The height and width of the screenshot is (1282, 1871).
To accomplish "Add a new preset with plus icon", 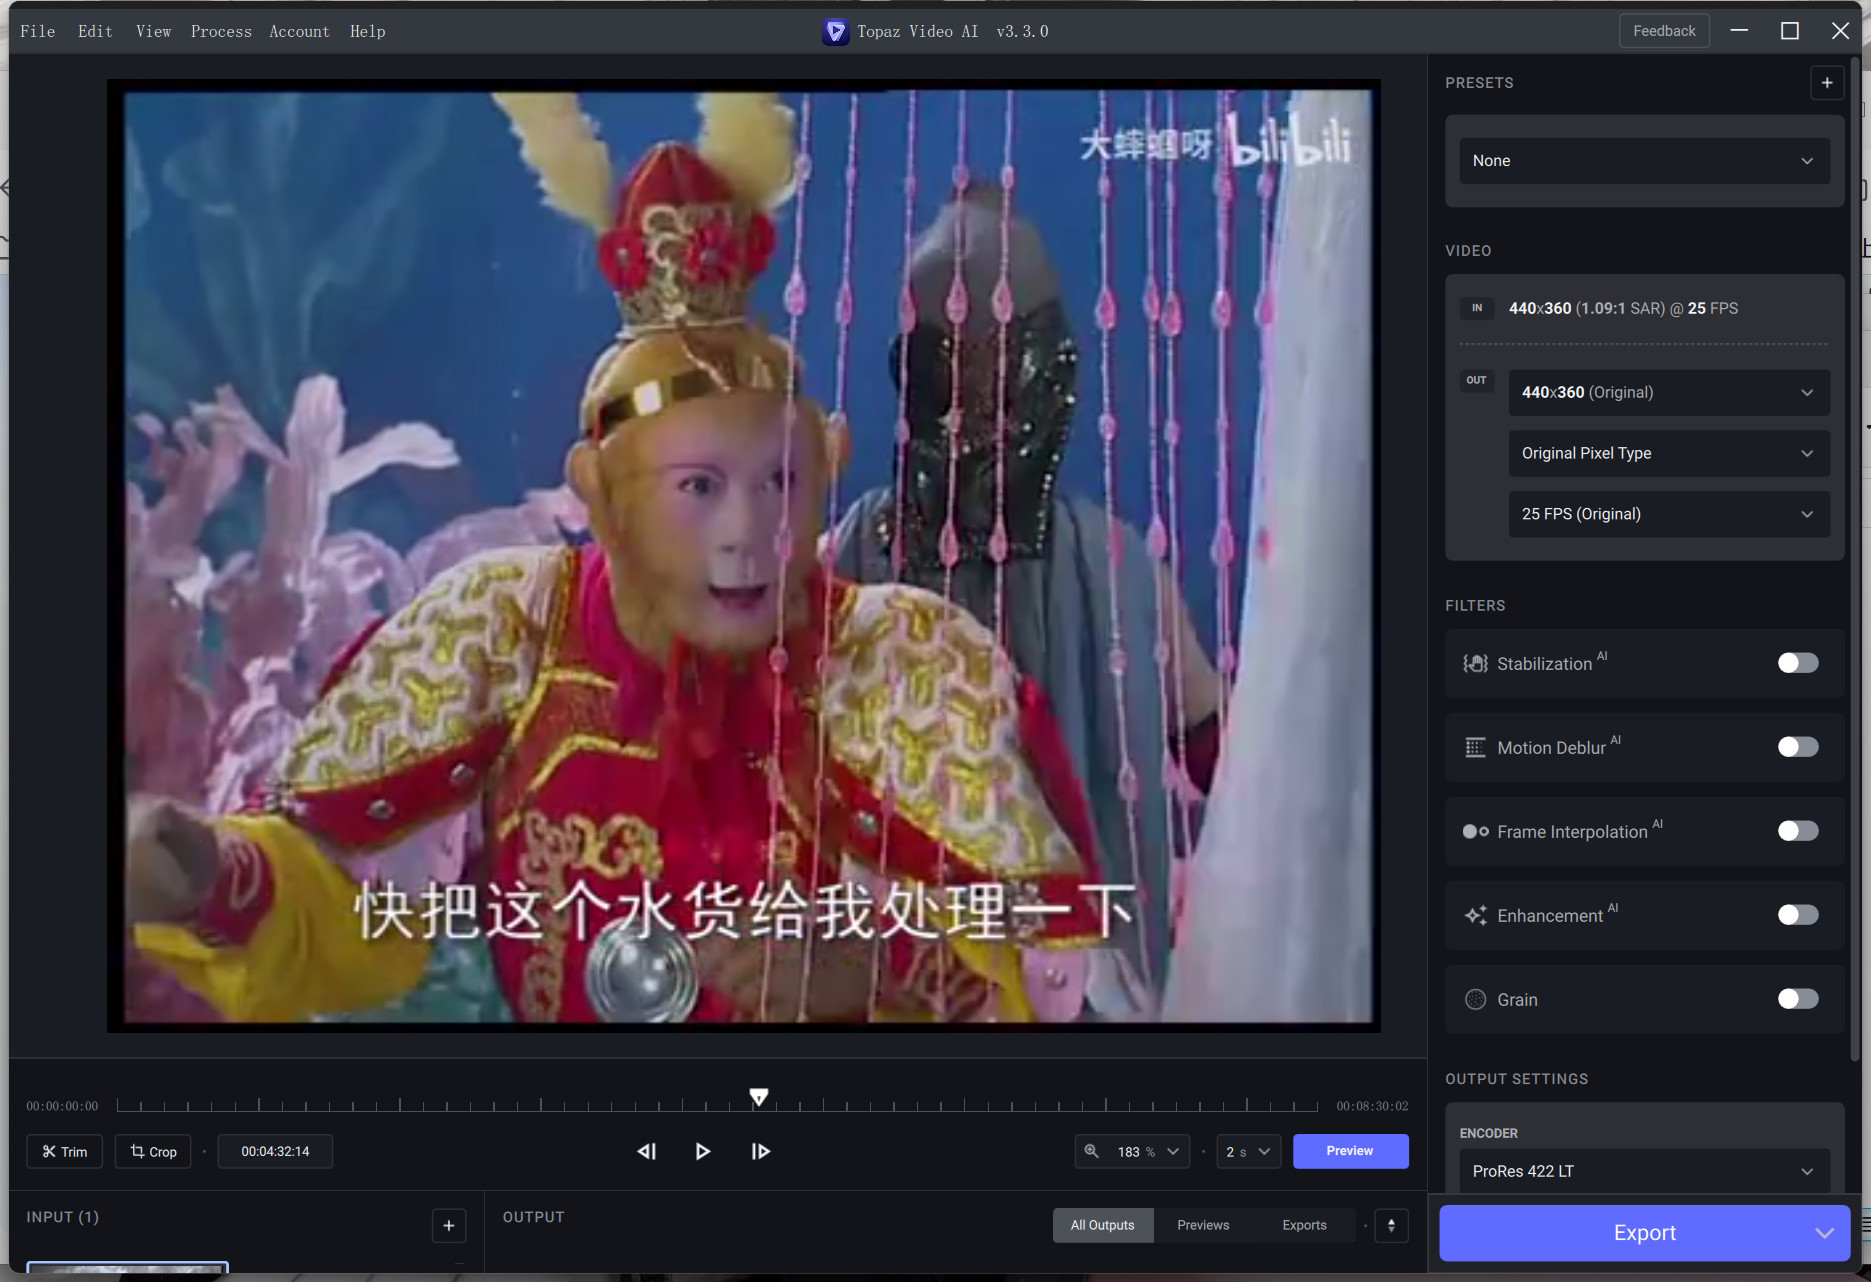I will point(1827,83).
